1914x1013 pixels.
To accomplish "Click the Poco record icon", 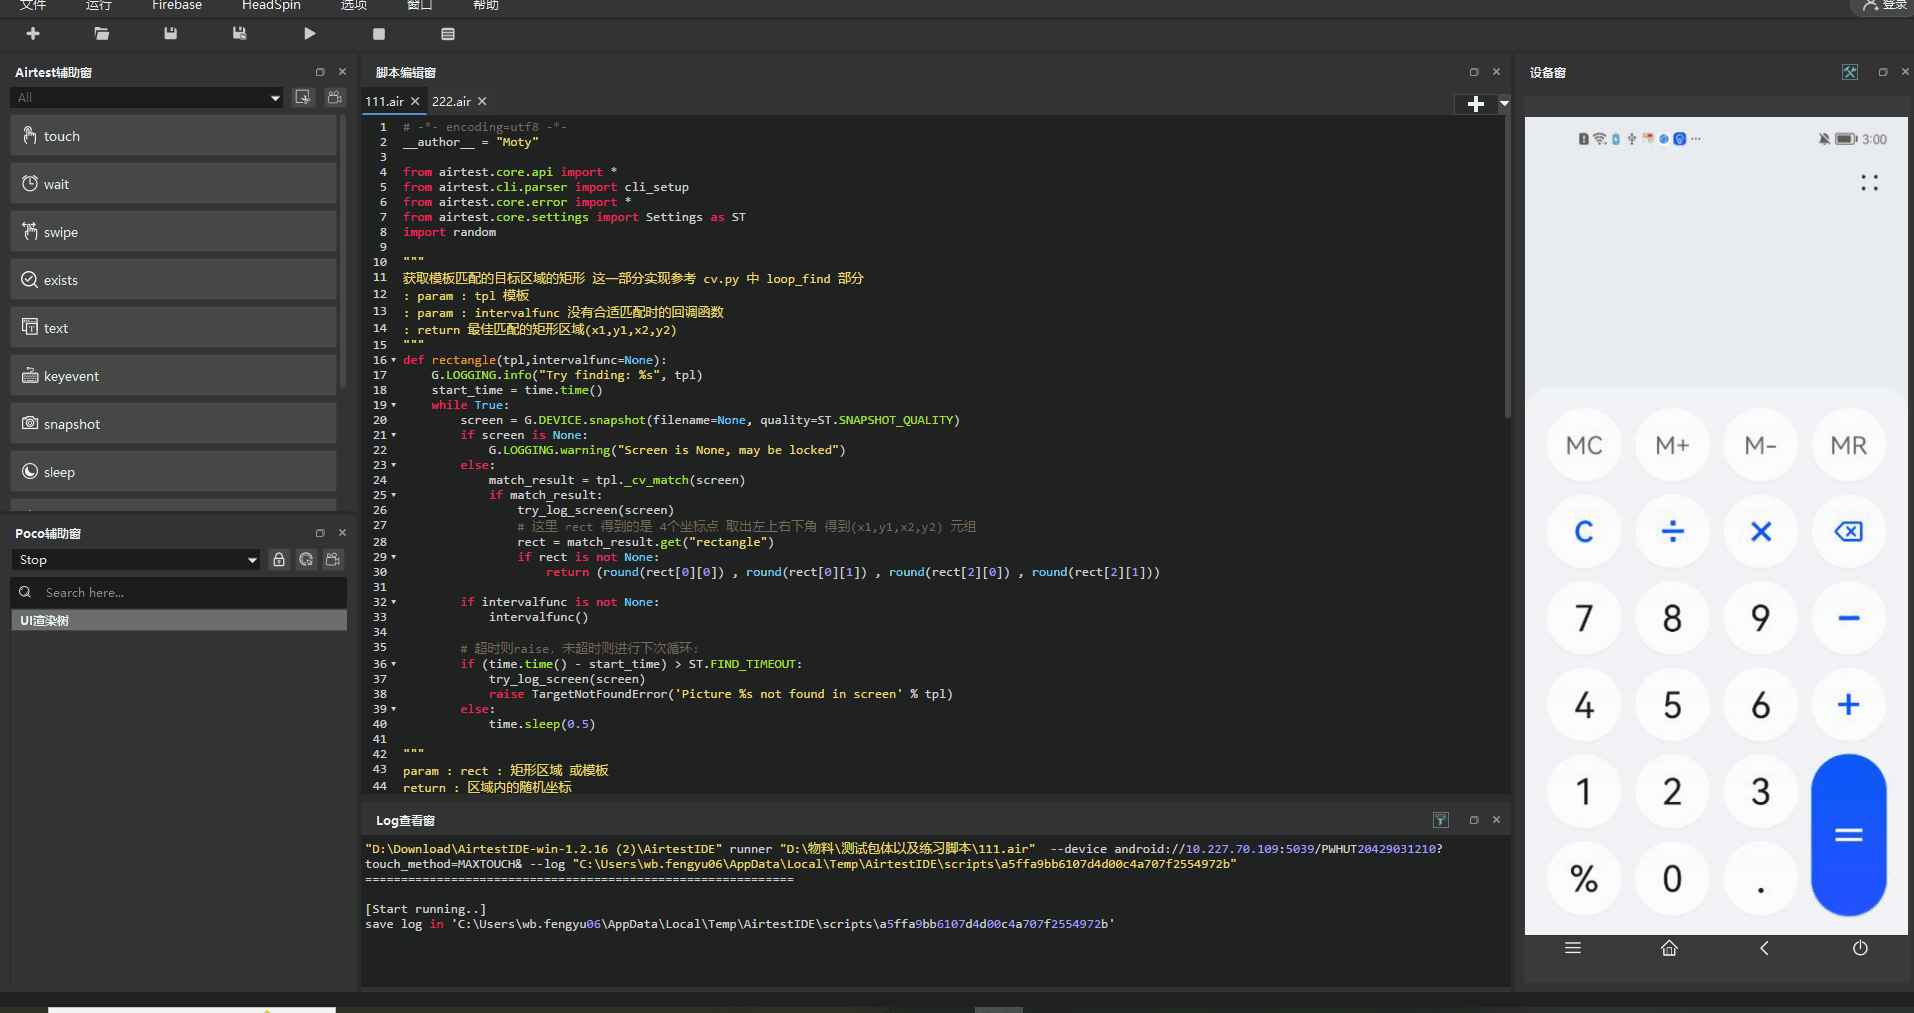I will (333, 560).
